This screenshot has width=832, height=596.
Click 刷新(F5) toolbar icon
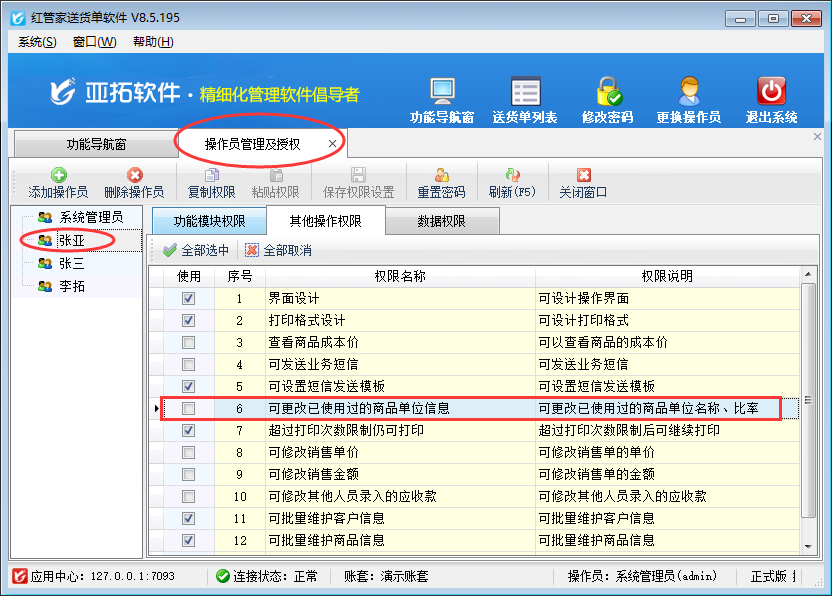tap(512, 176)
